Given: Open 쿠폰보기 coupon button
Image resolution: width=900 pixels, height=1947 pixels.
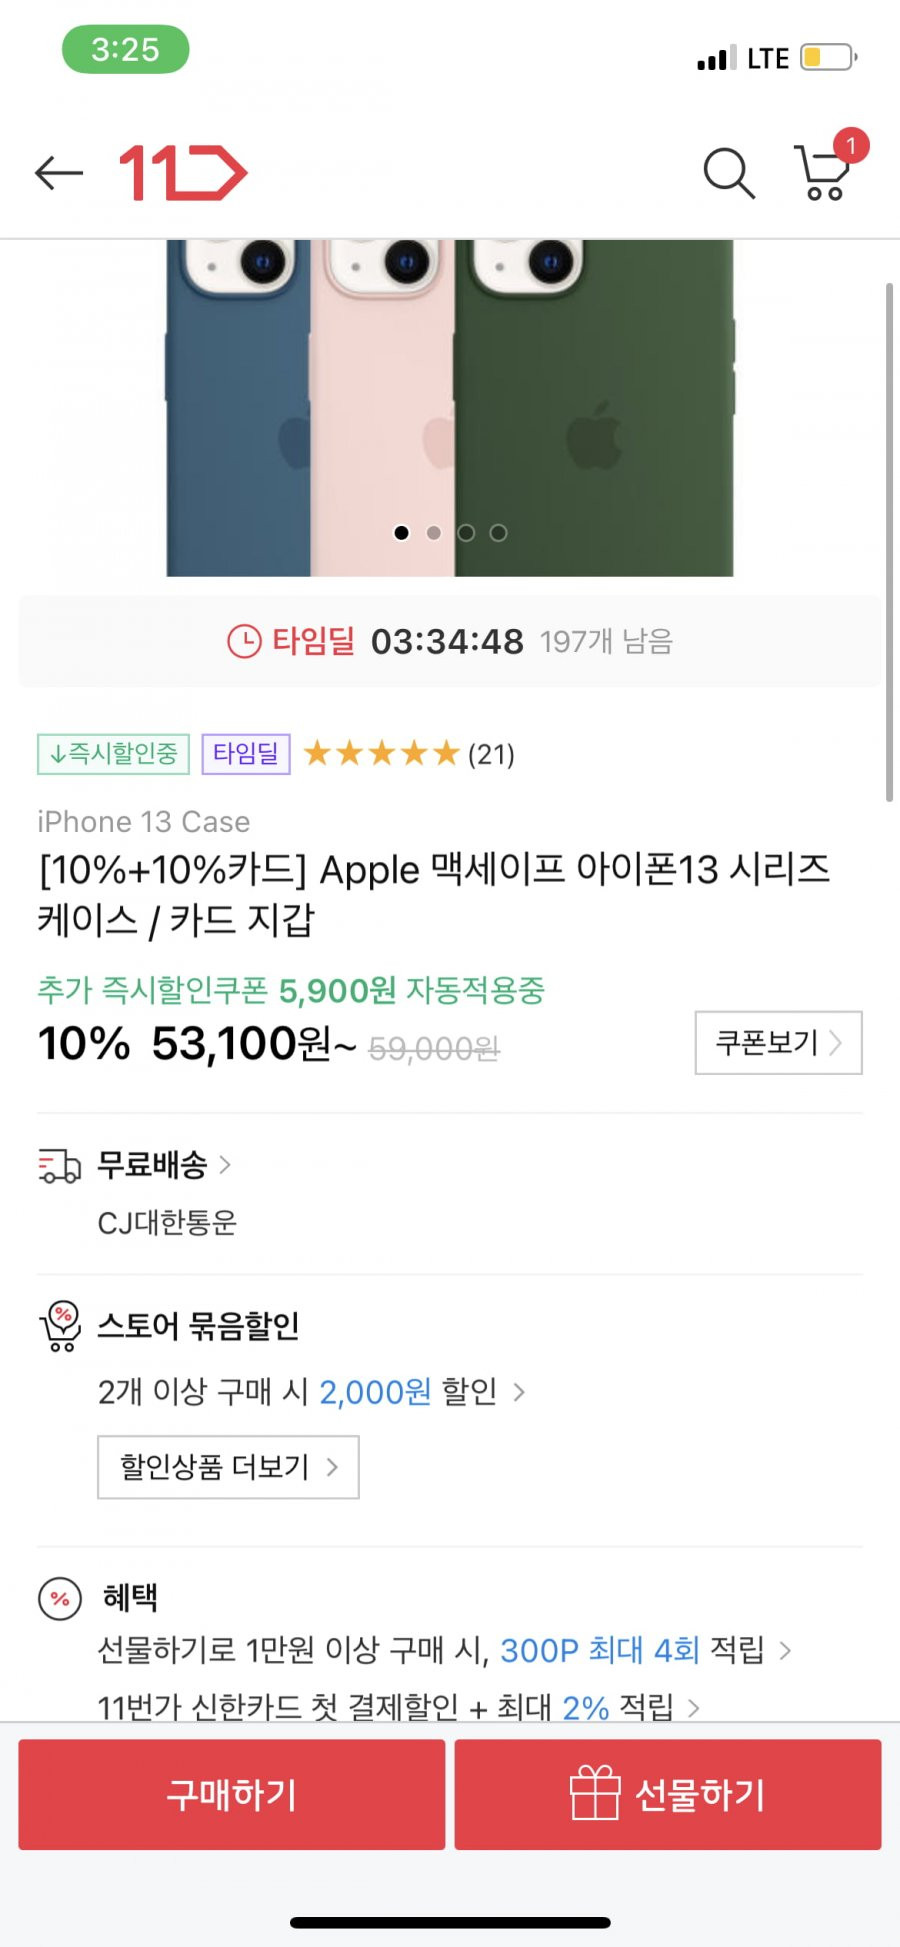Looking at the screenshot, I should click(778, 1043).
